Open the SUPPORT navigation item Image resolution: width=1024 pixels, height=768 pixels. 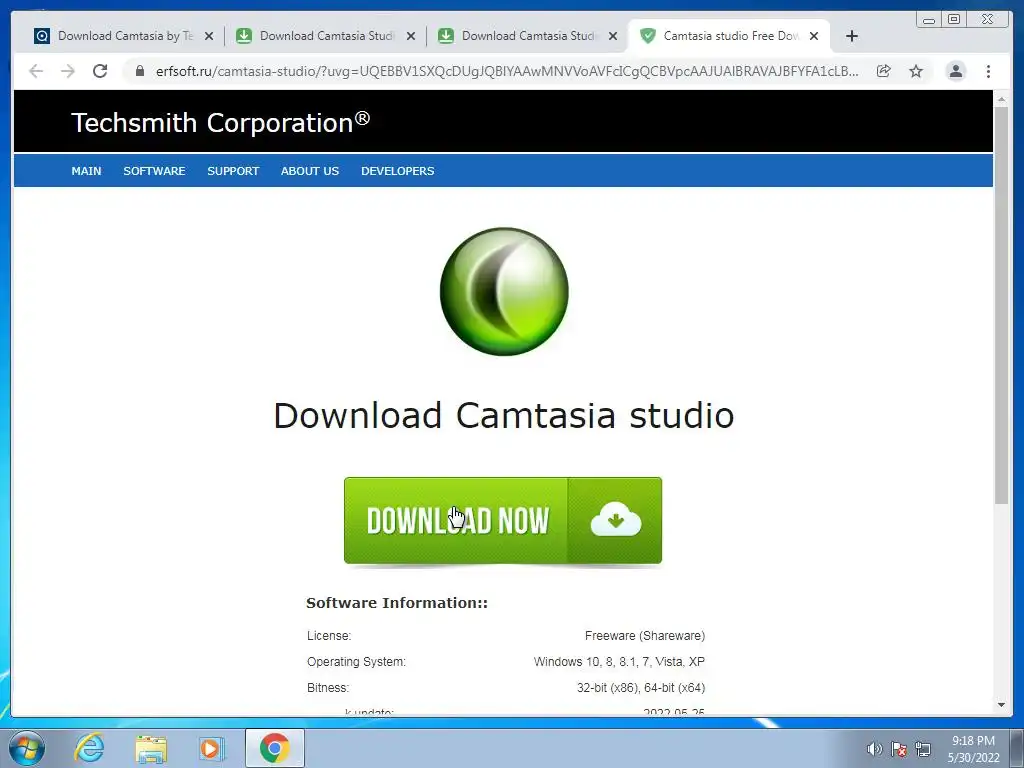pos(233,171)
